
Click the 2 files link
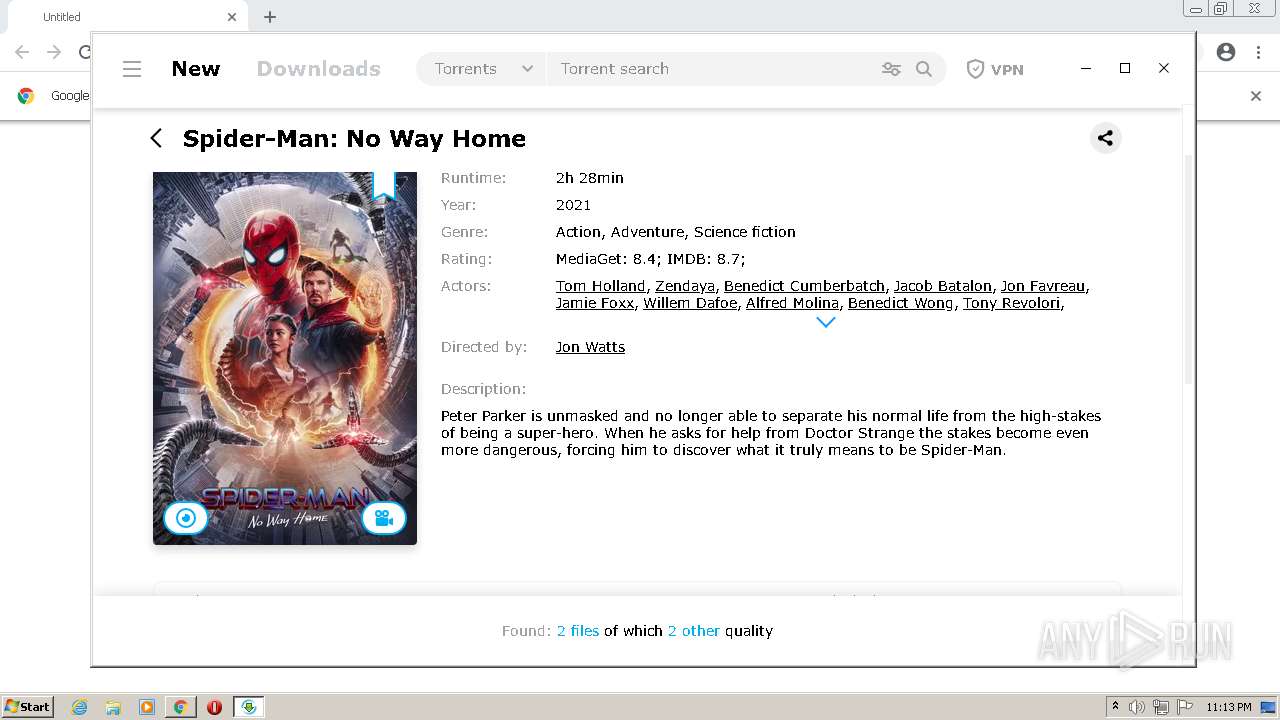pos(578,631)
